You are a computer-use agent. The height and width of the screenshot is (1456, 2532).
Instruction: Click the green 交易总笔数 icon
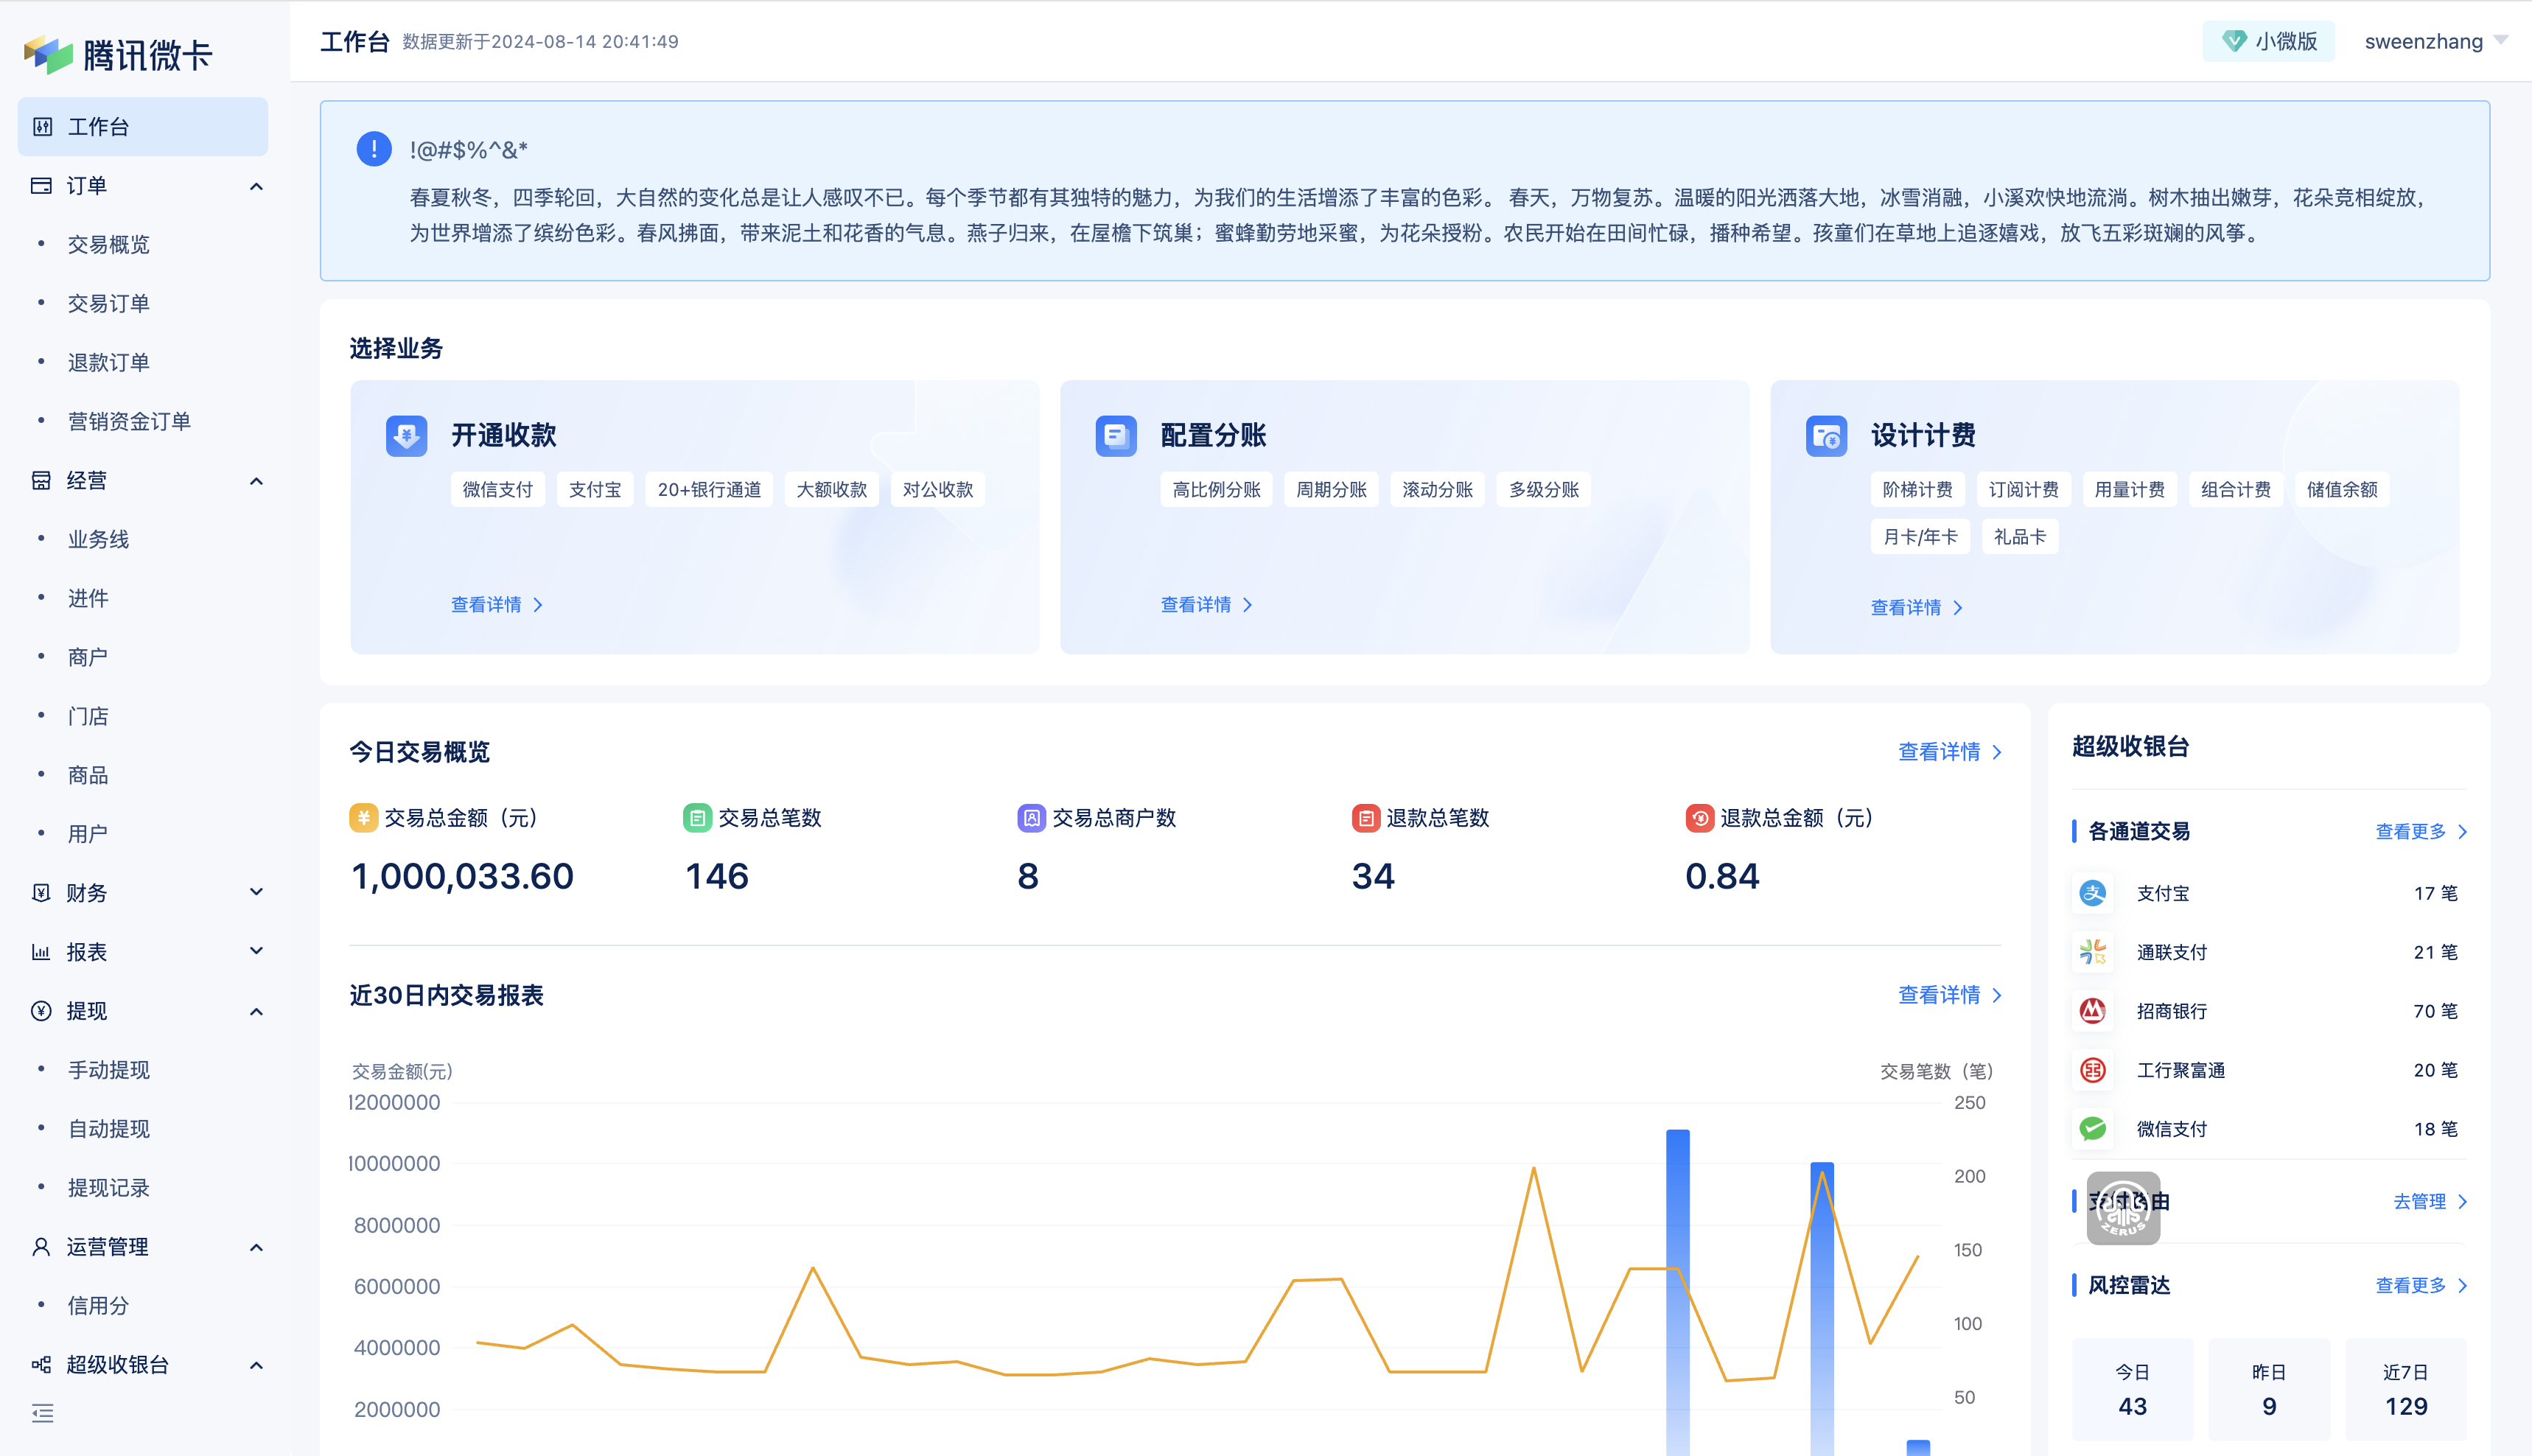tap(697, 818)
